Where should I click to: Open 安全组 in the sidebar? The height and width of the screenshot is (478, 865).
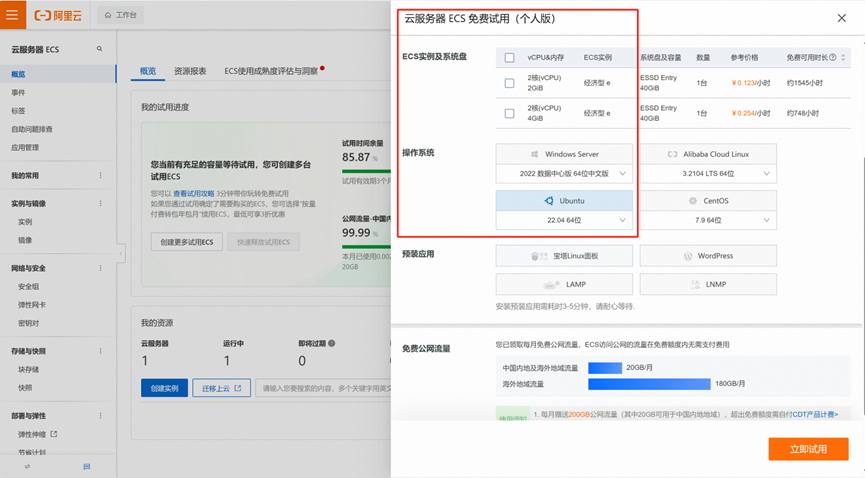coord(28,286)
